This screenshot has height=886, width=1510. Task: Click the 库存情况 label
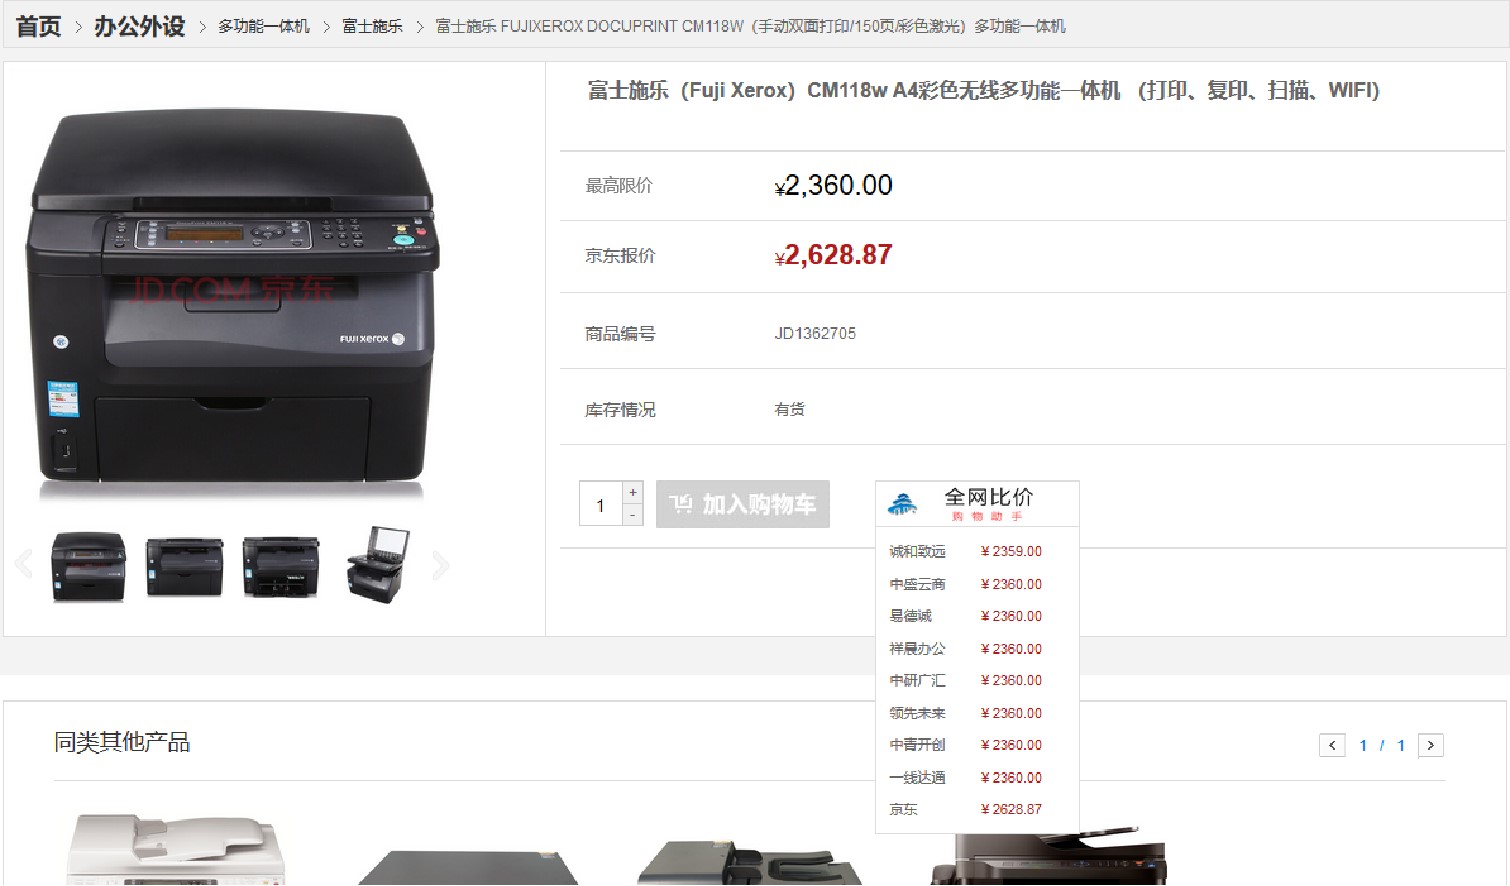(x=620, y=409)
